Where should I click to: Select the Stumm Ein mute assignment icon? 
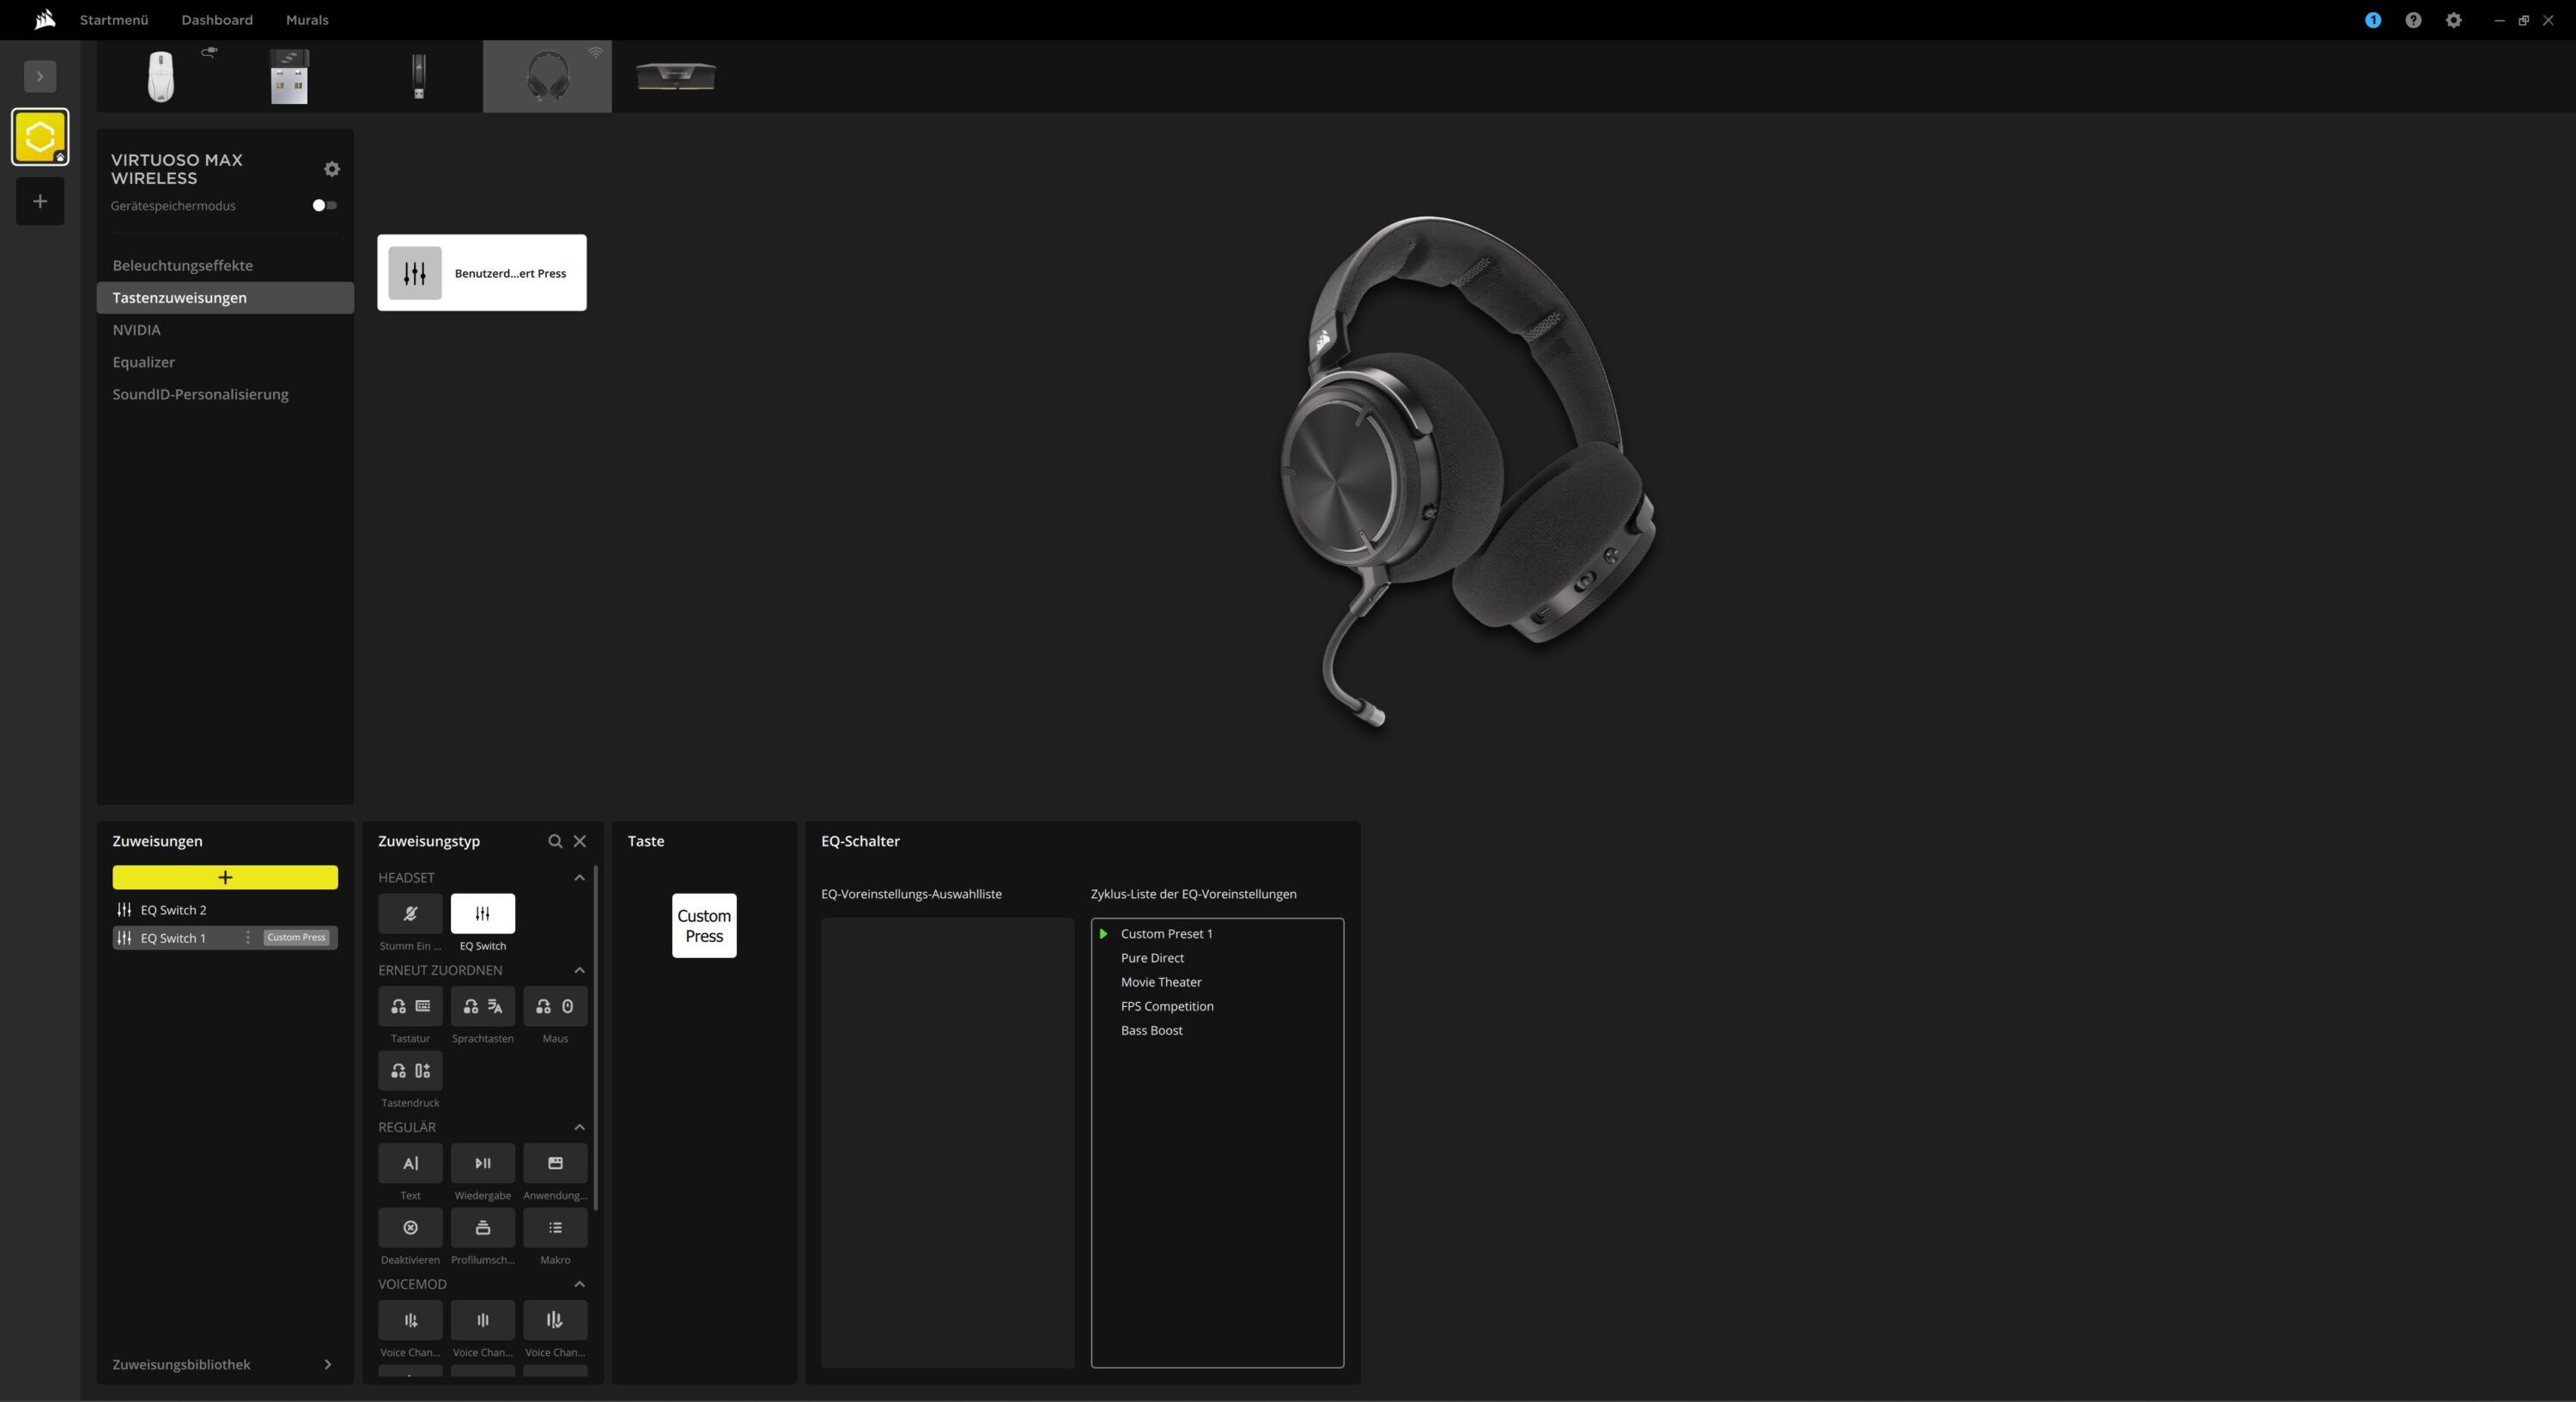click(410, 913)
